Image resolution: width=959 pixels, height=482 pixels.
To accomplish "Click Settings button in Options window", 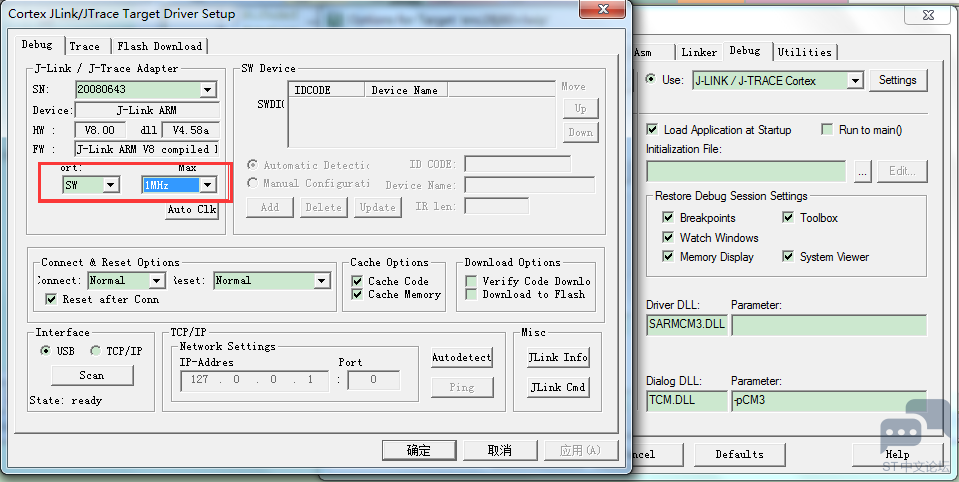I will pyautogui.click(x=897, y=80).
